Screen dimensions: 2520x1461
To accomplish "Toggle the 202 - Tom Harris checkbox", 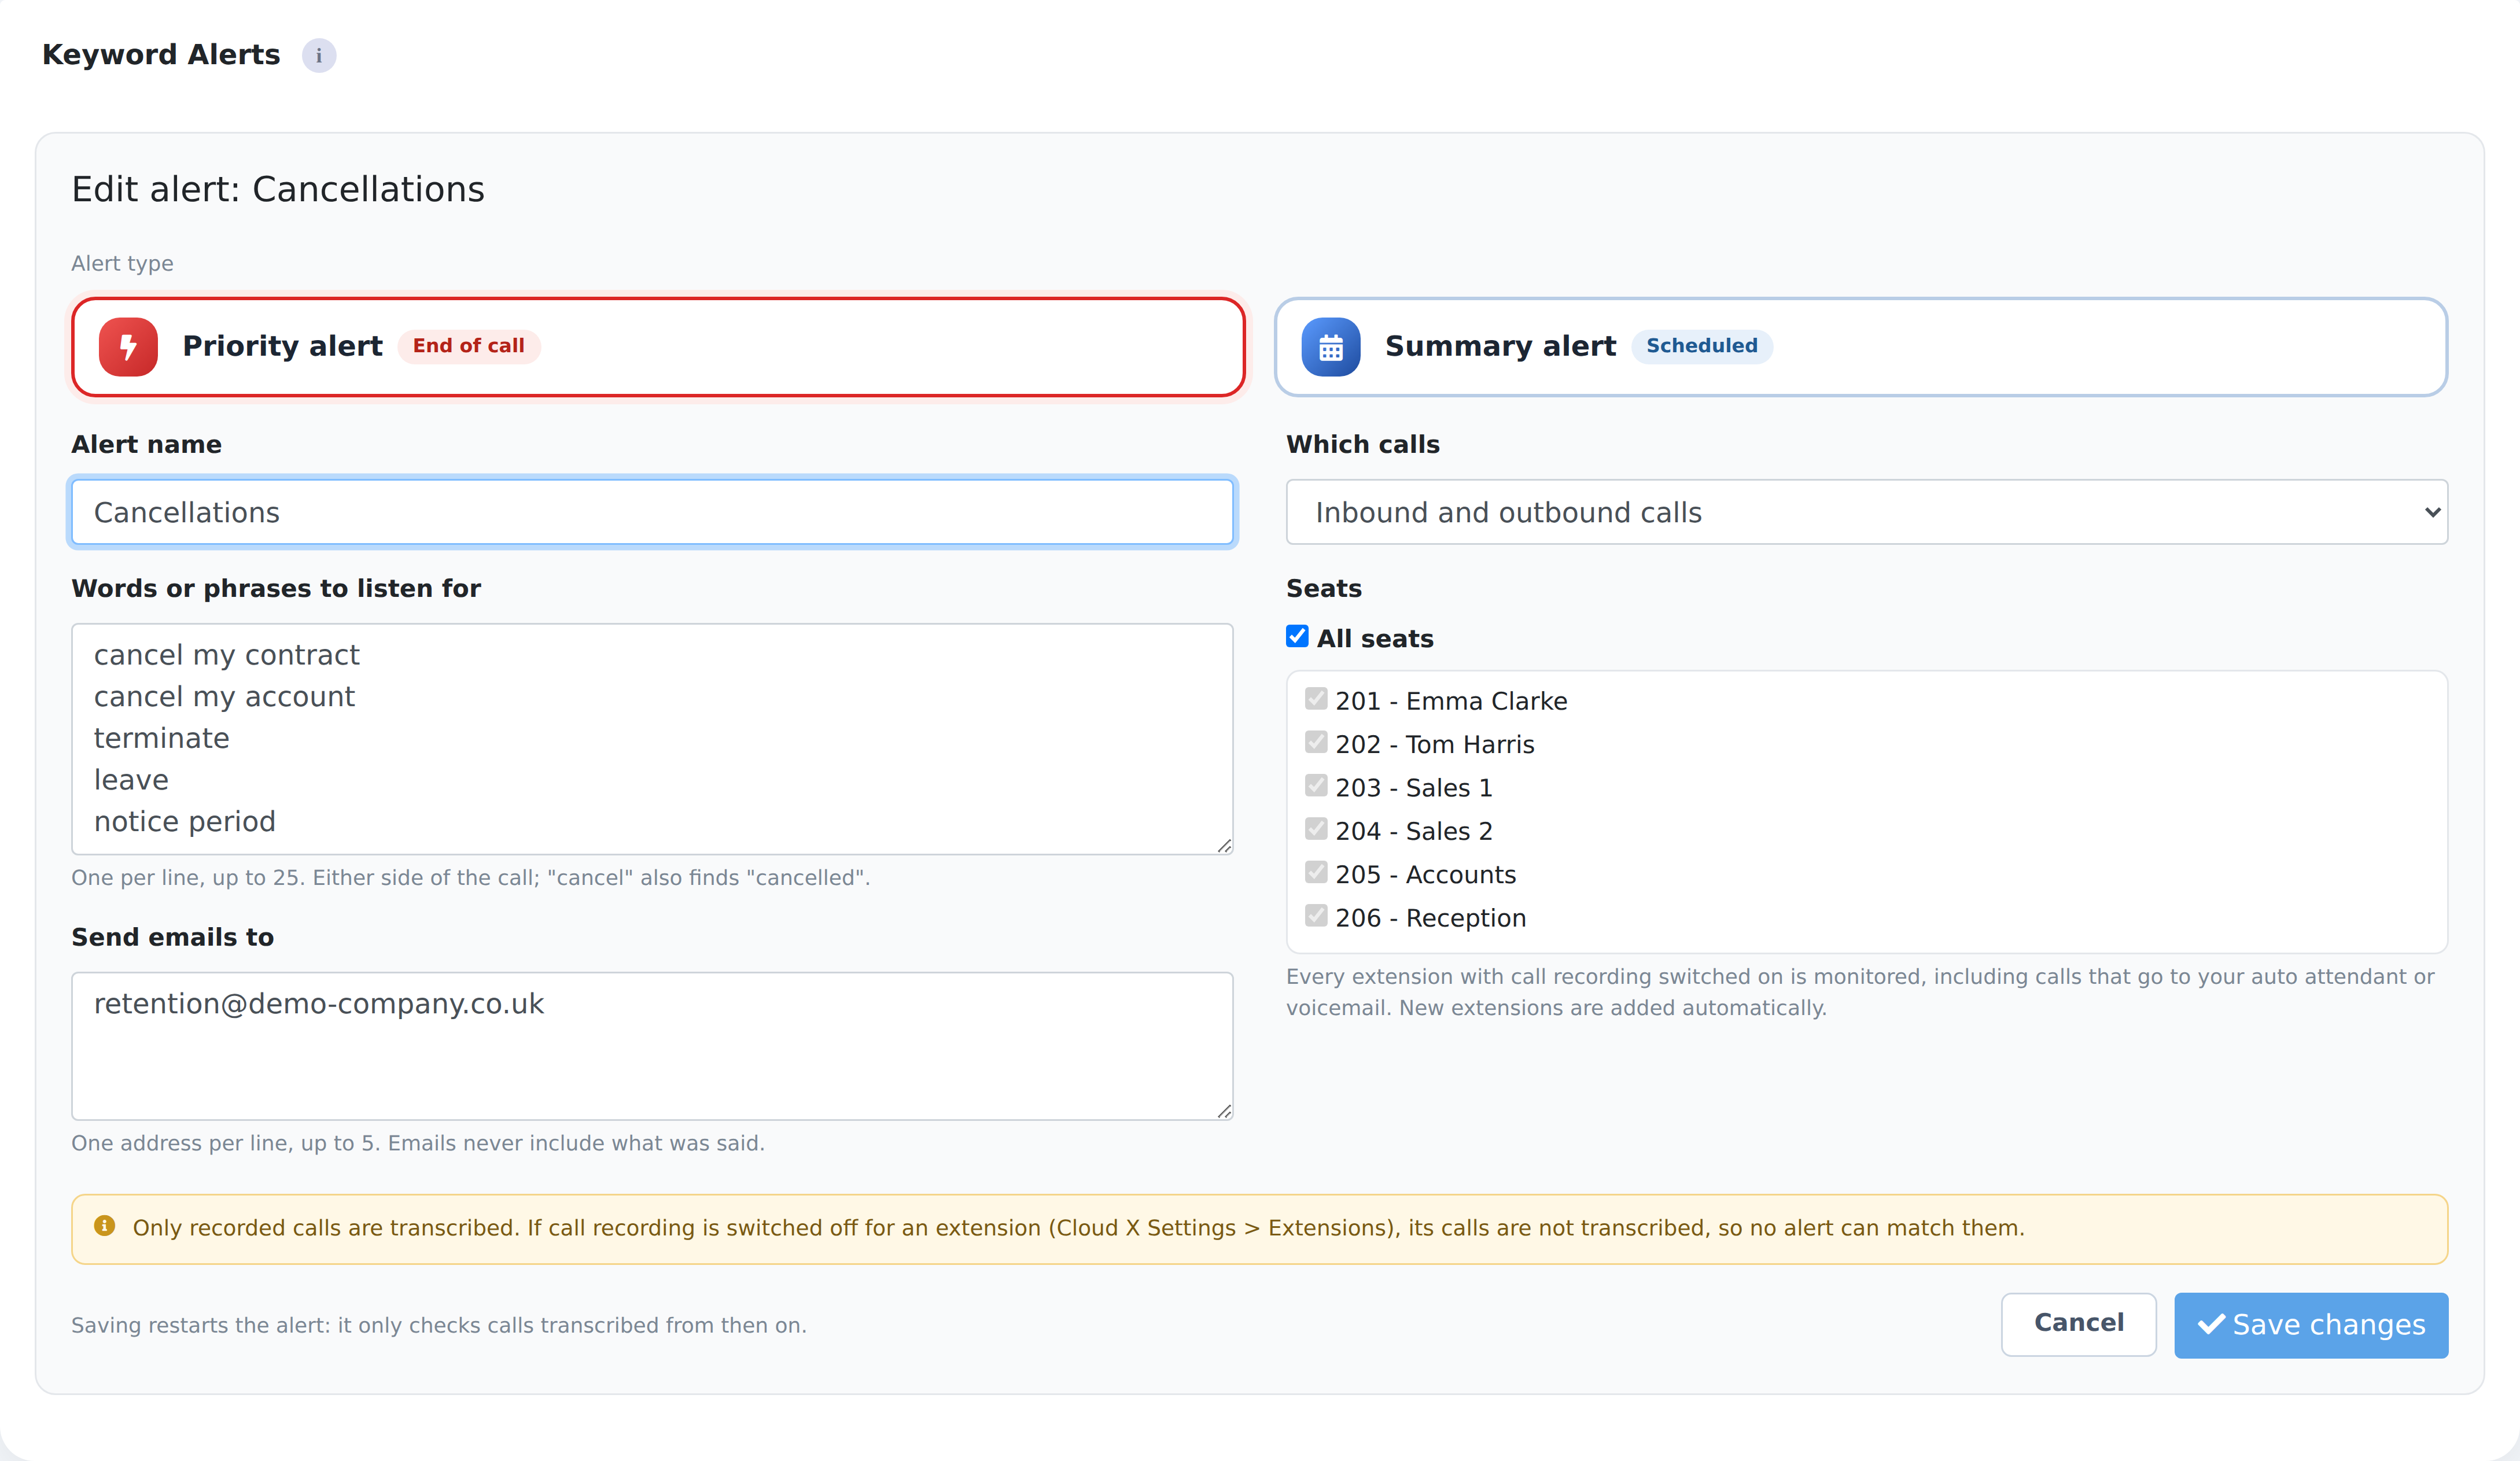I will (1316, 743).
